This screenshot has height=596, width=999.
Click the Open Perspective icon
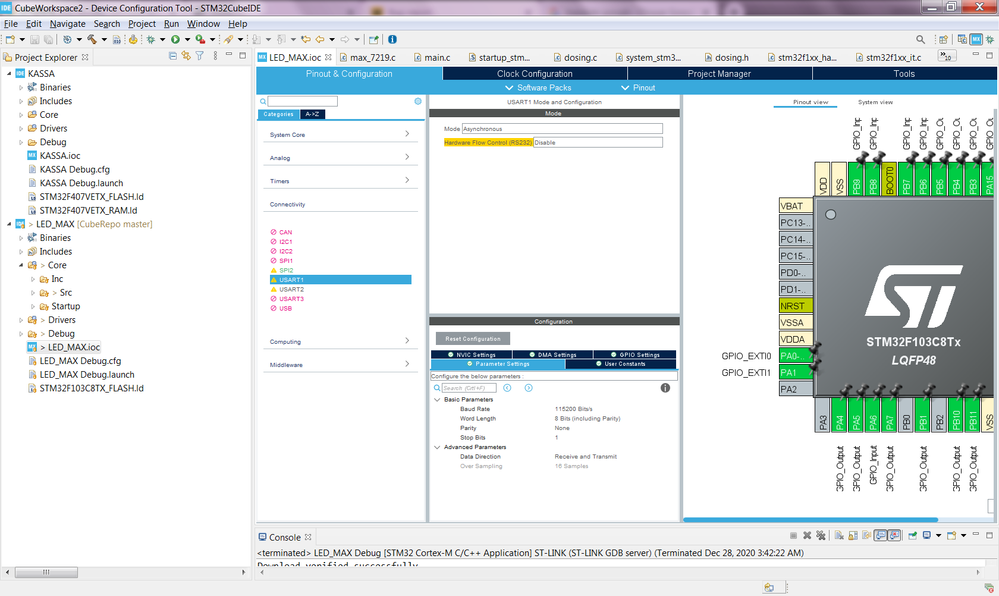pyautogui.click(x=943, y=40)
